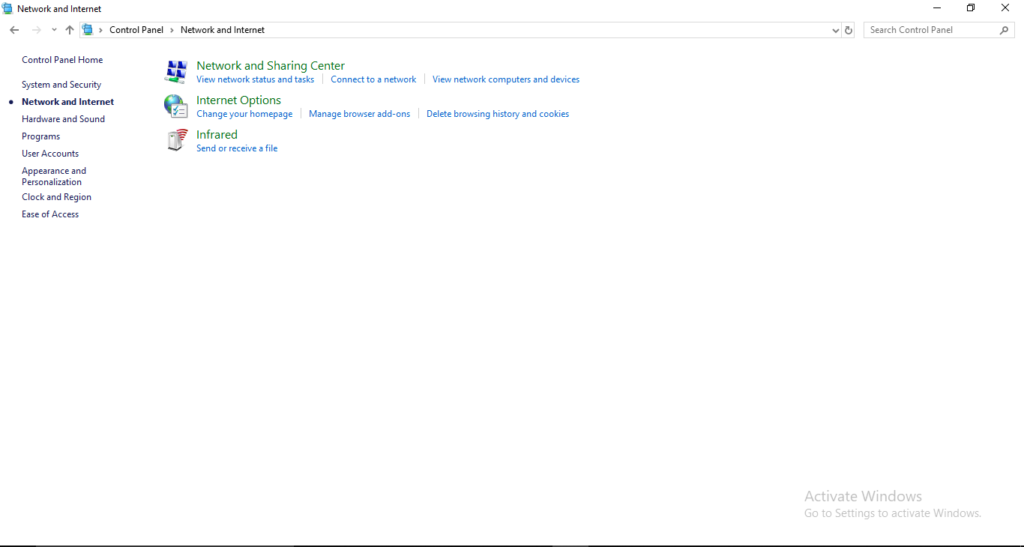Open Internet Options heading link
The image size is (1024, 547).
click(238, 100)
